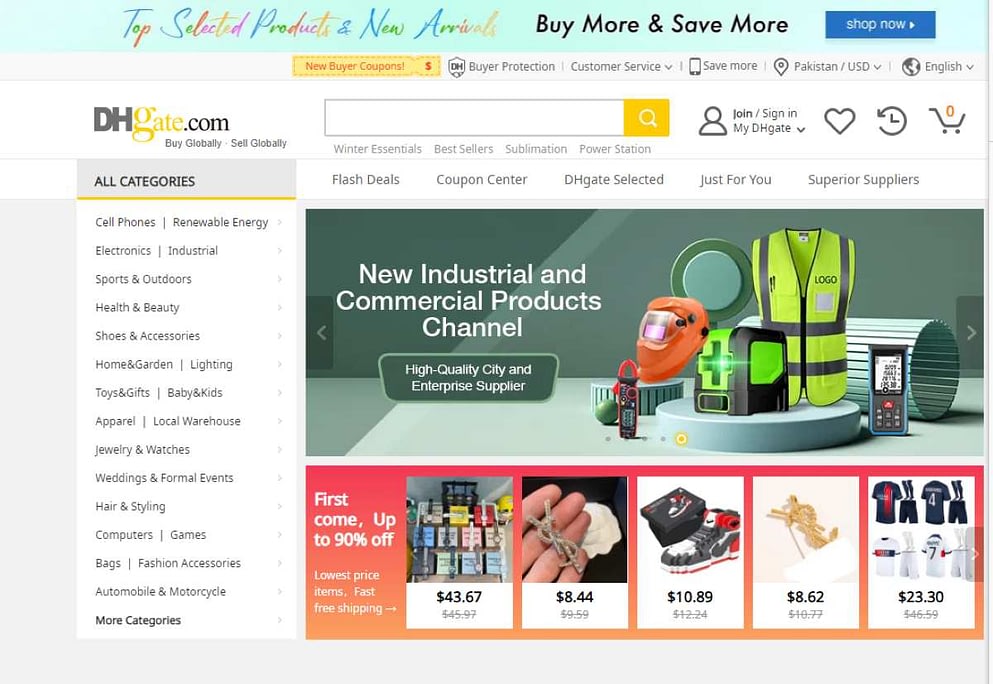This screenshot has height=684, width=993.
Task: Click the user profile icon
Action: pyautogui.click(x=712, y=120)
